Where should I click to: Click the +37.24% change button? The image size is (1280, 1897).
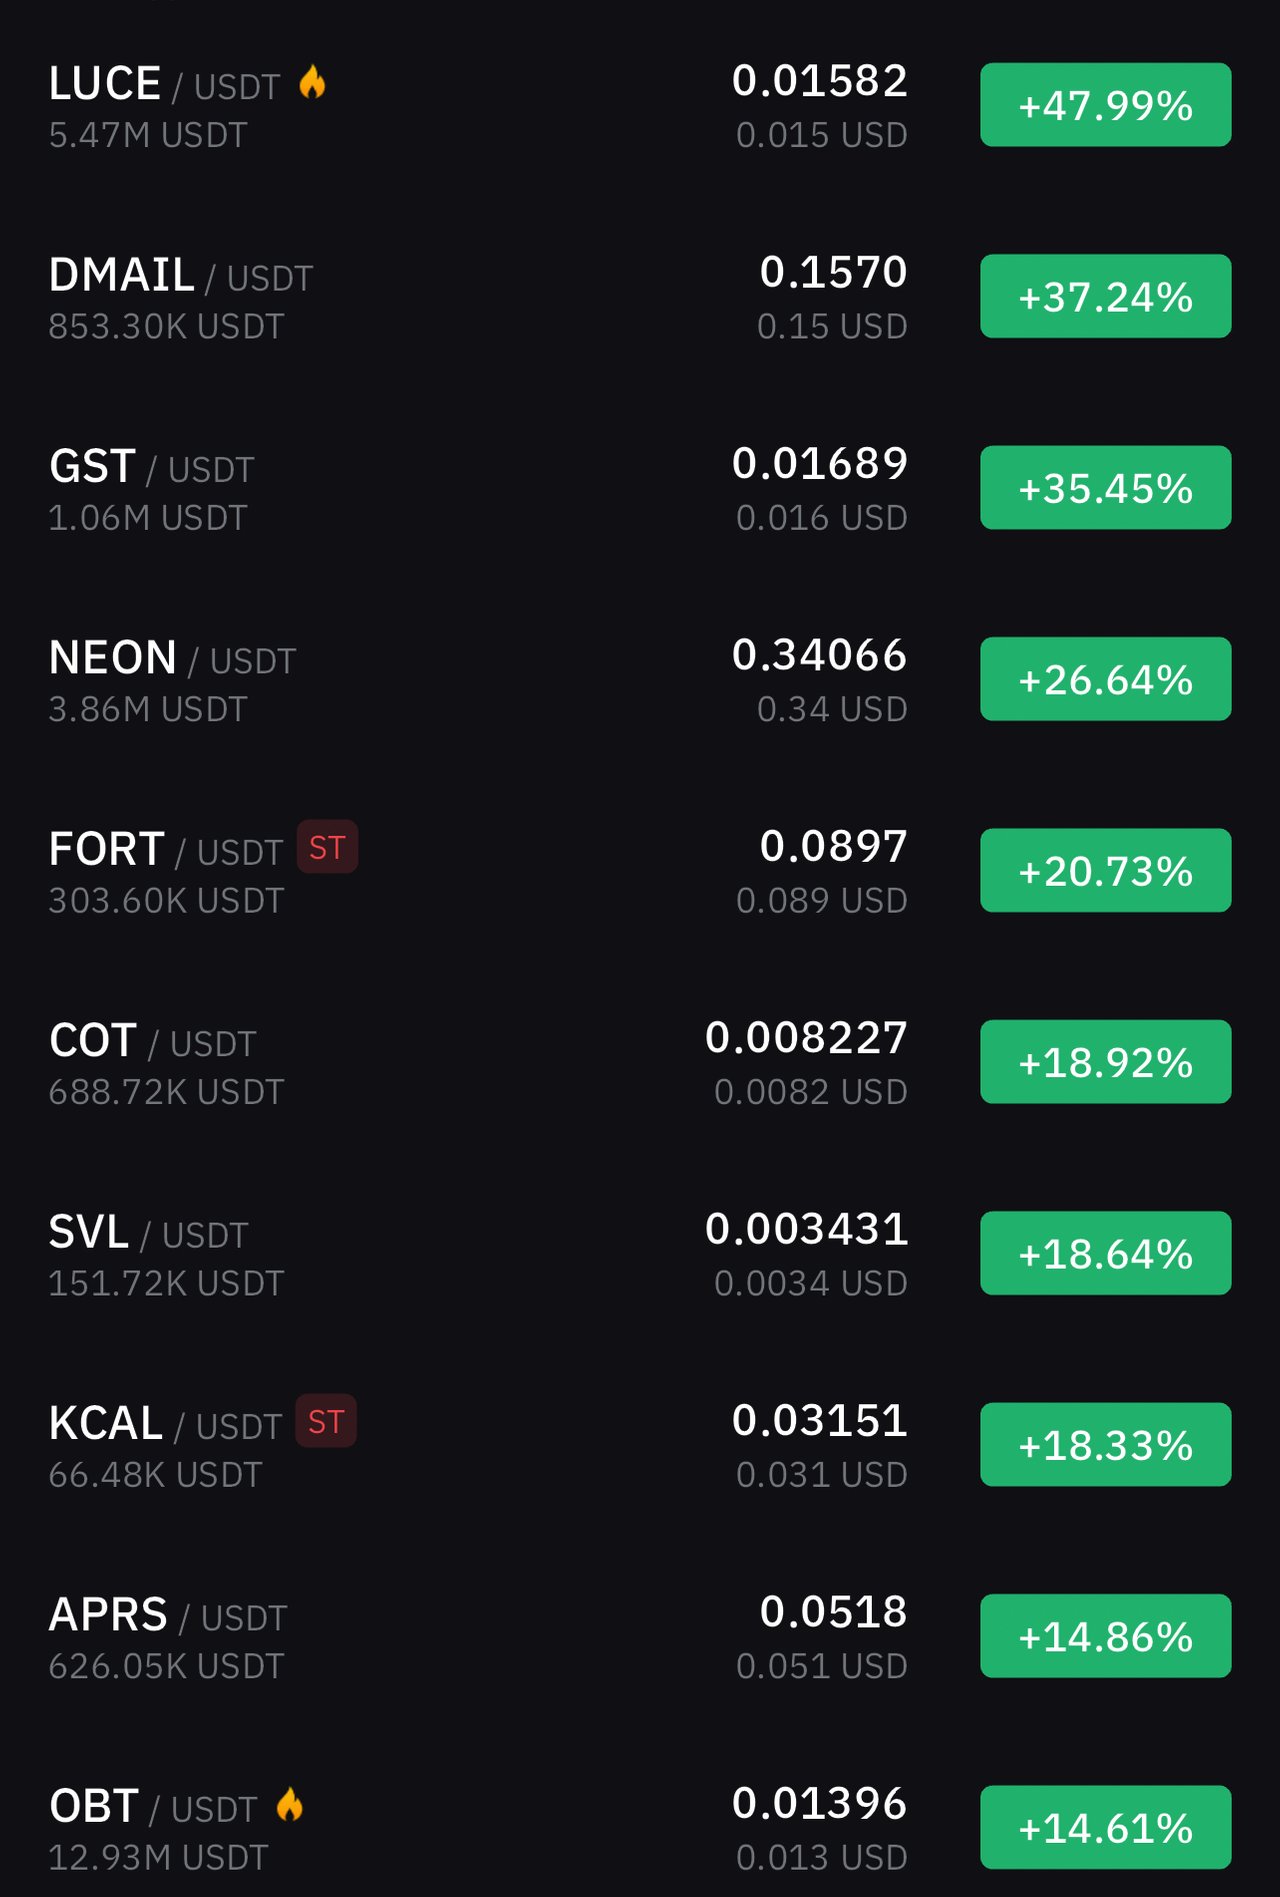(1105, 296)
